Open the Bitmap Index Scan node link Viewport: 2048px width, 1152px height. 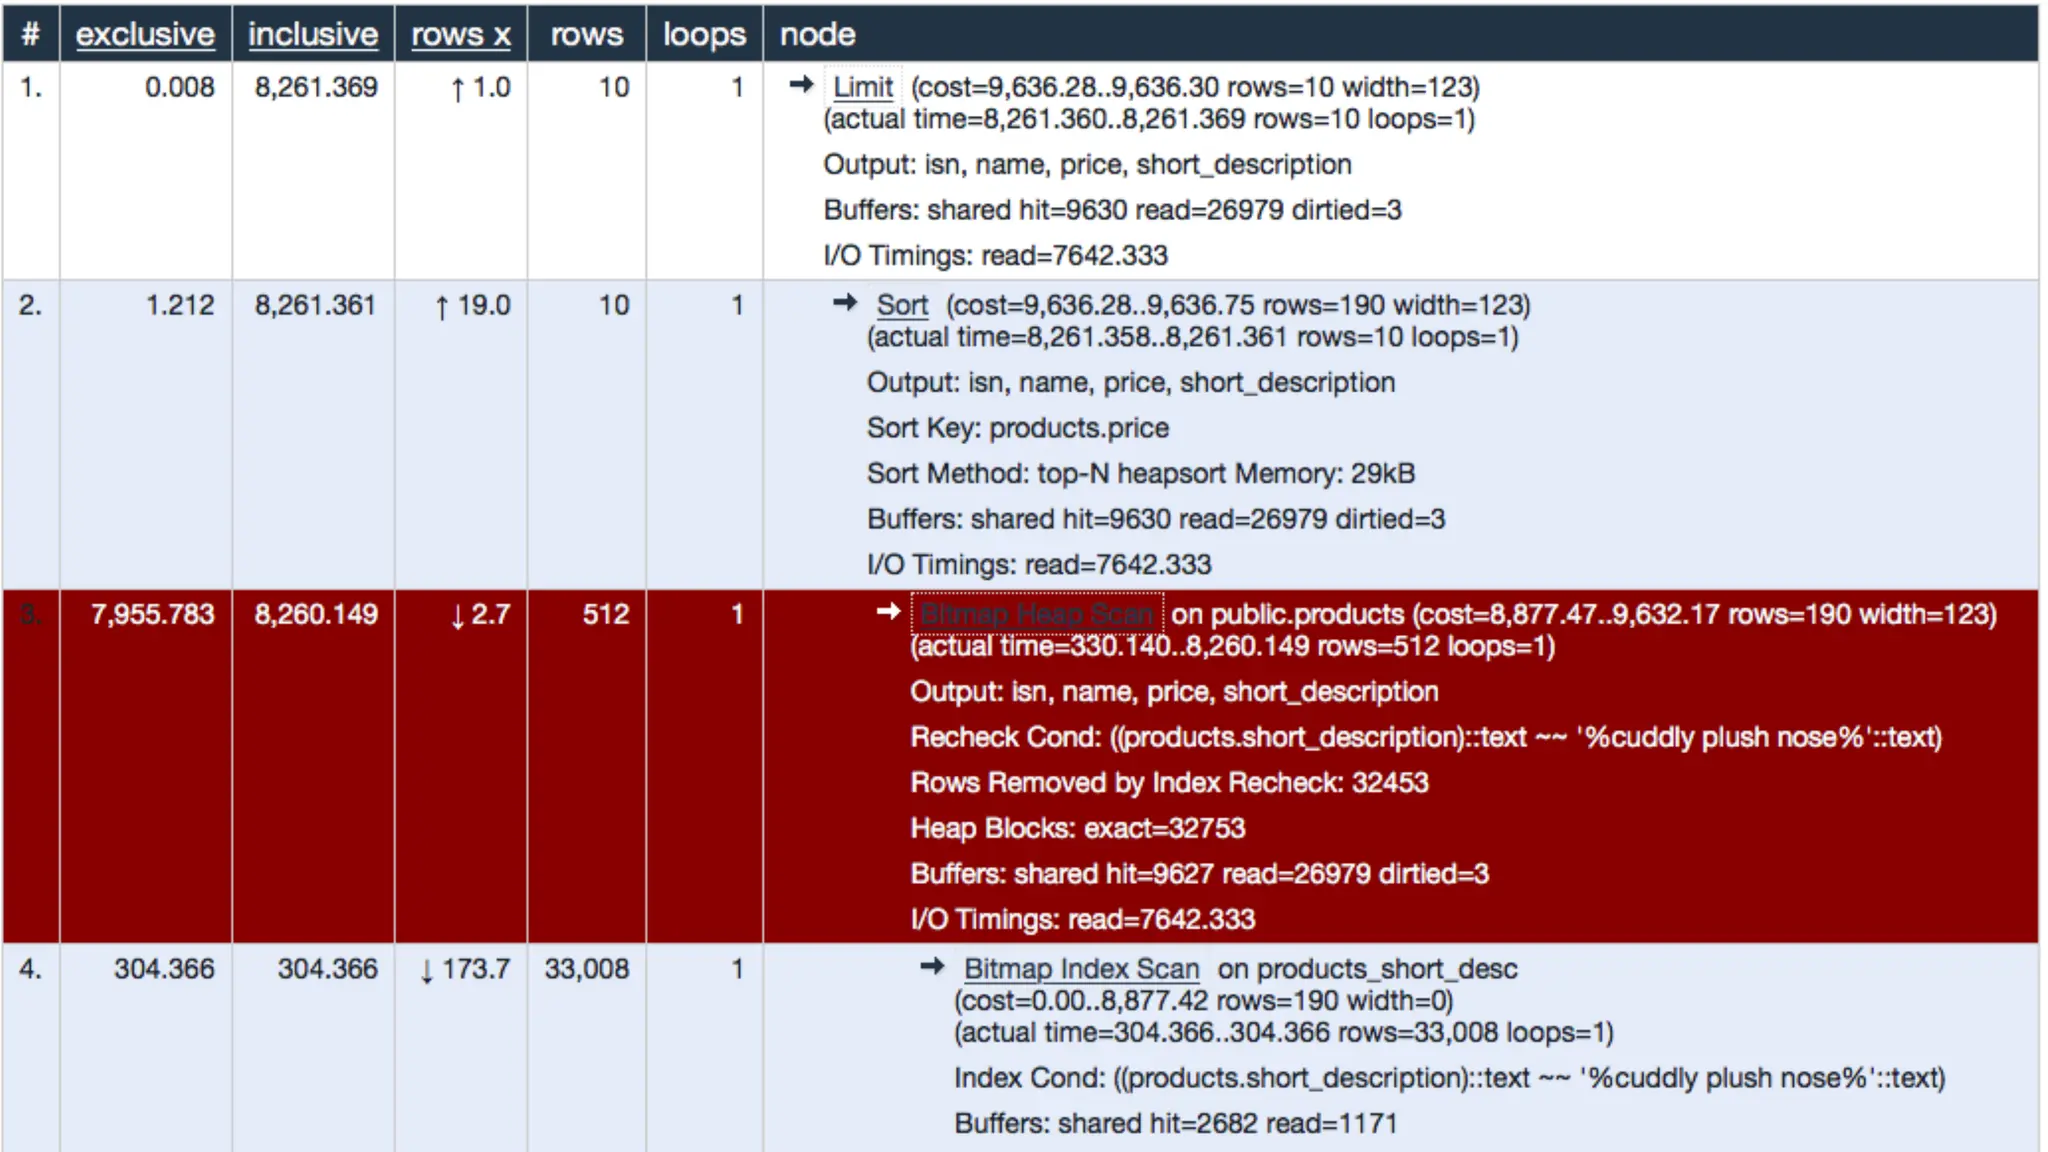point(1081,969)
